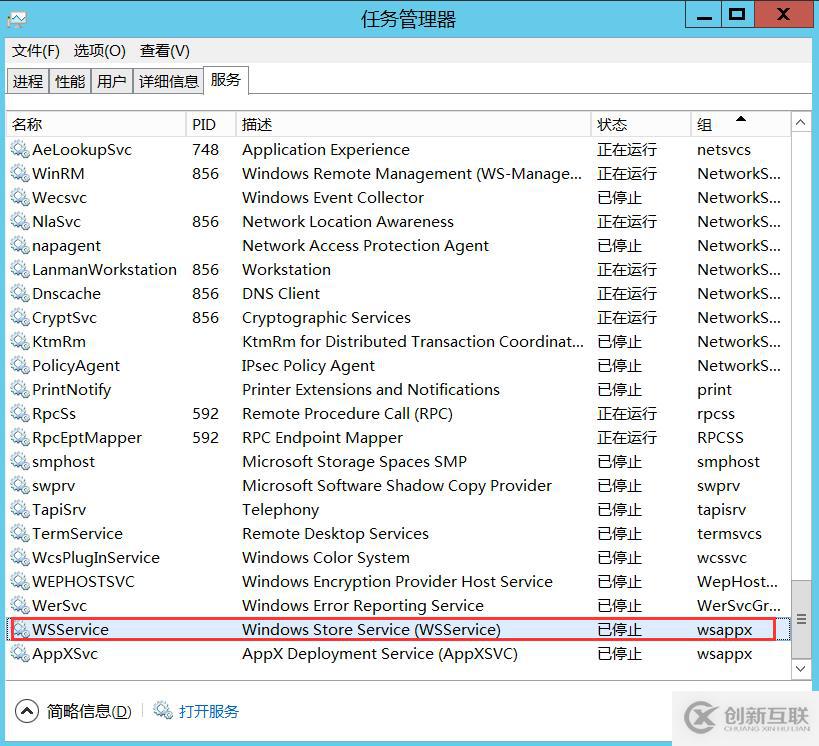Click the scrollbar down arrow
819x746 pixels.
pos(803,668)
